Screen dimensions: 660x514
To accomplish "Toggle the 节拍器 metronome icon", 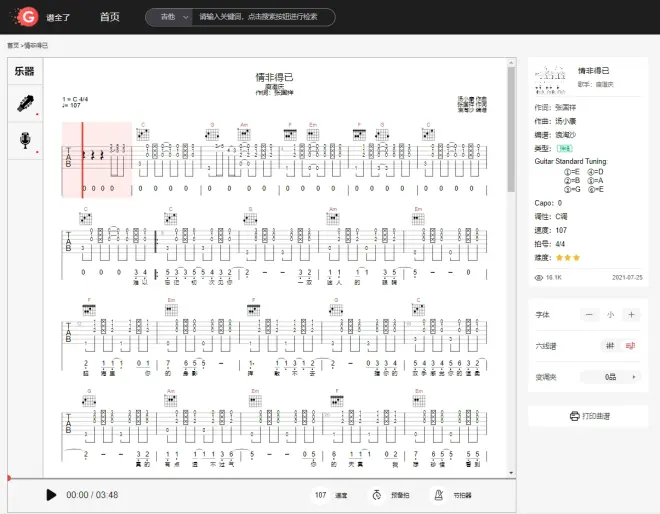I will (437, 494).
